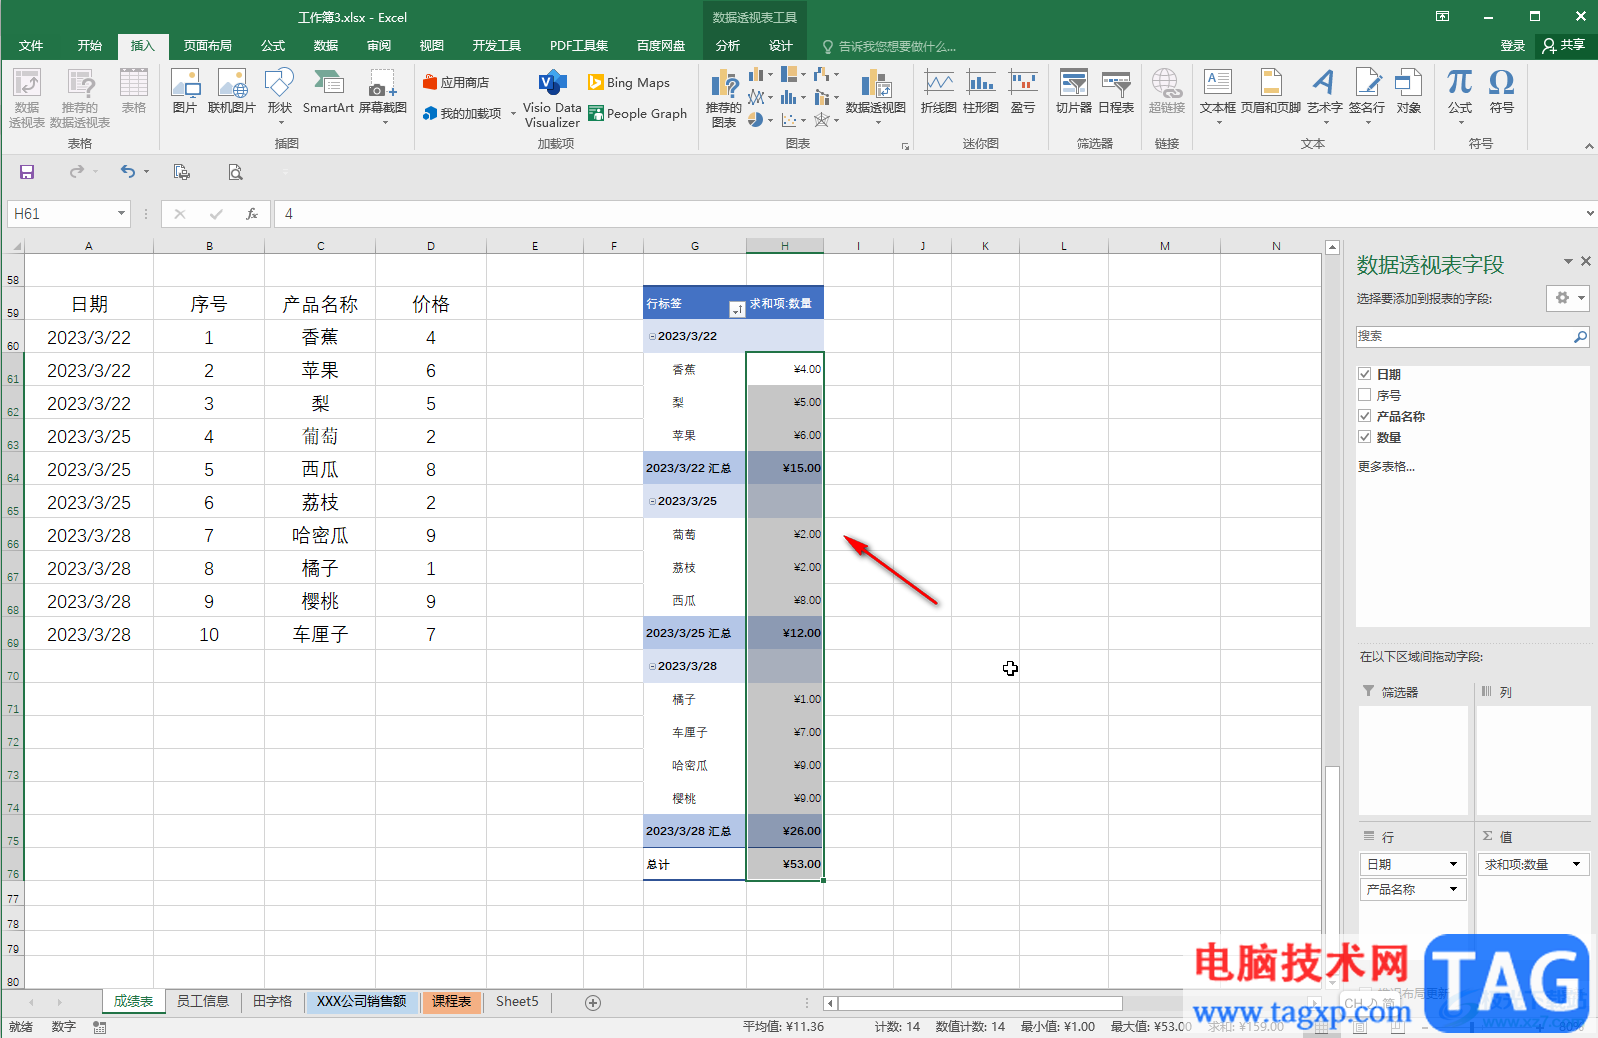Open print preview from quick toolbar
The width and height of the screenshot is (1598, 1038).
tap(235, 172)
